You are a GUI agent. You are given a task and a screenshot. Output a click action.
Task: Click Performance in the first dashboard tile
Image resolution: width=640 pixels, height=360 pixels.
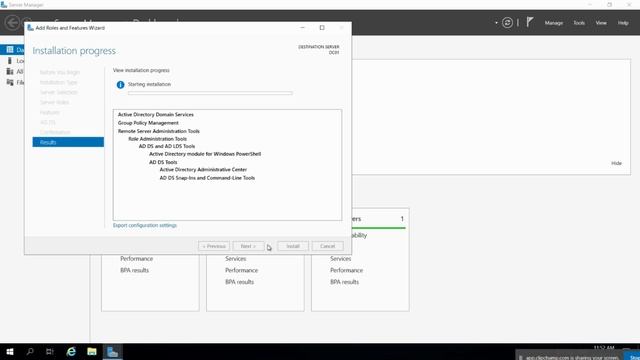(x=137, y=259)
